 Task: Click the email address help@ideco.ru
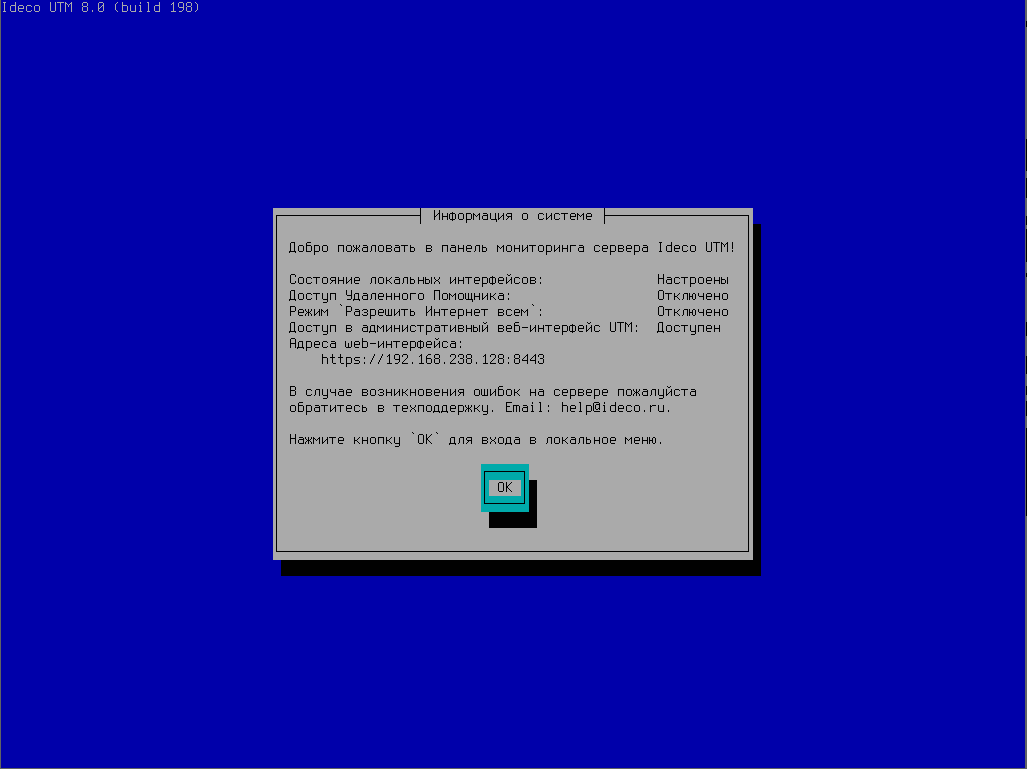coord(614,407)
